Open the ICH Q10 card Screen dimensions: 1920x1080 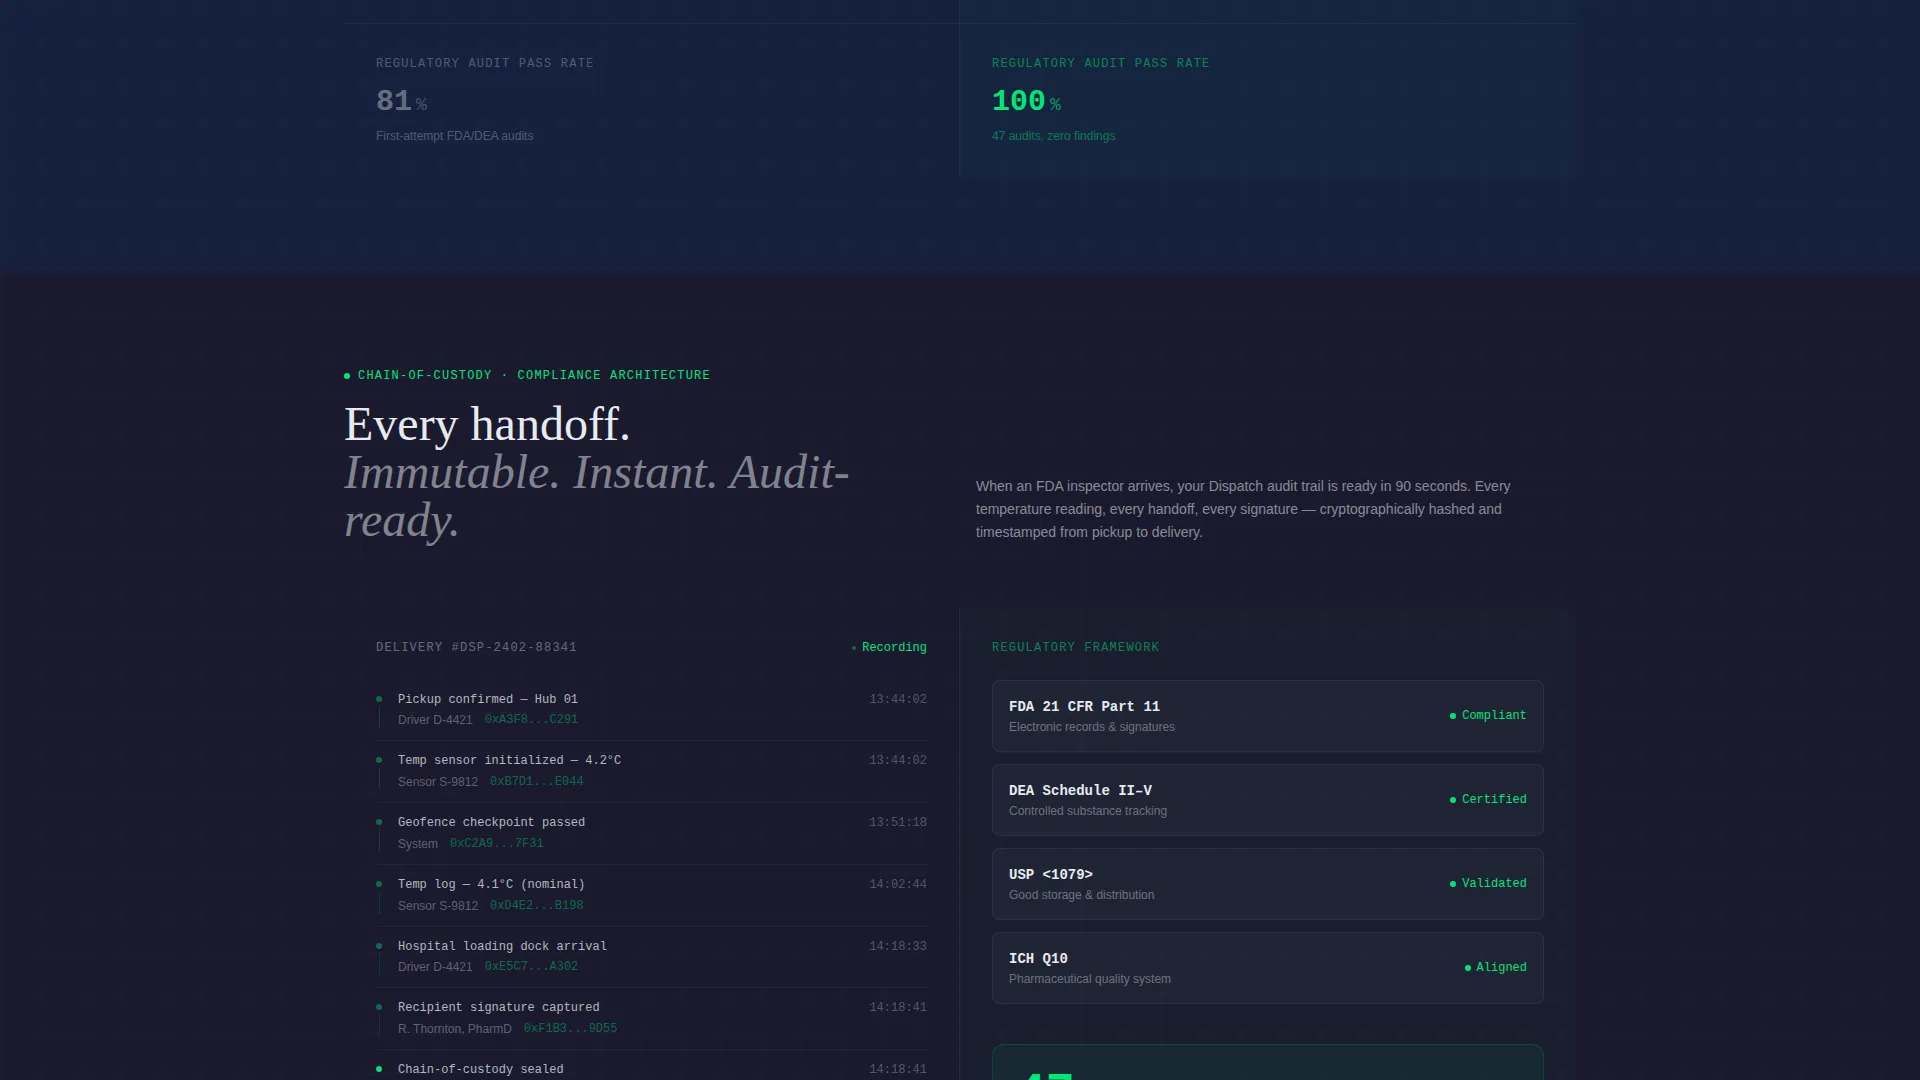[x=1267, y=968]
